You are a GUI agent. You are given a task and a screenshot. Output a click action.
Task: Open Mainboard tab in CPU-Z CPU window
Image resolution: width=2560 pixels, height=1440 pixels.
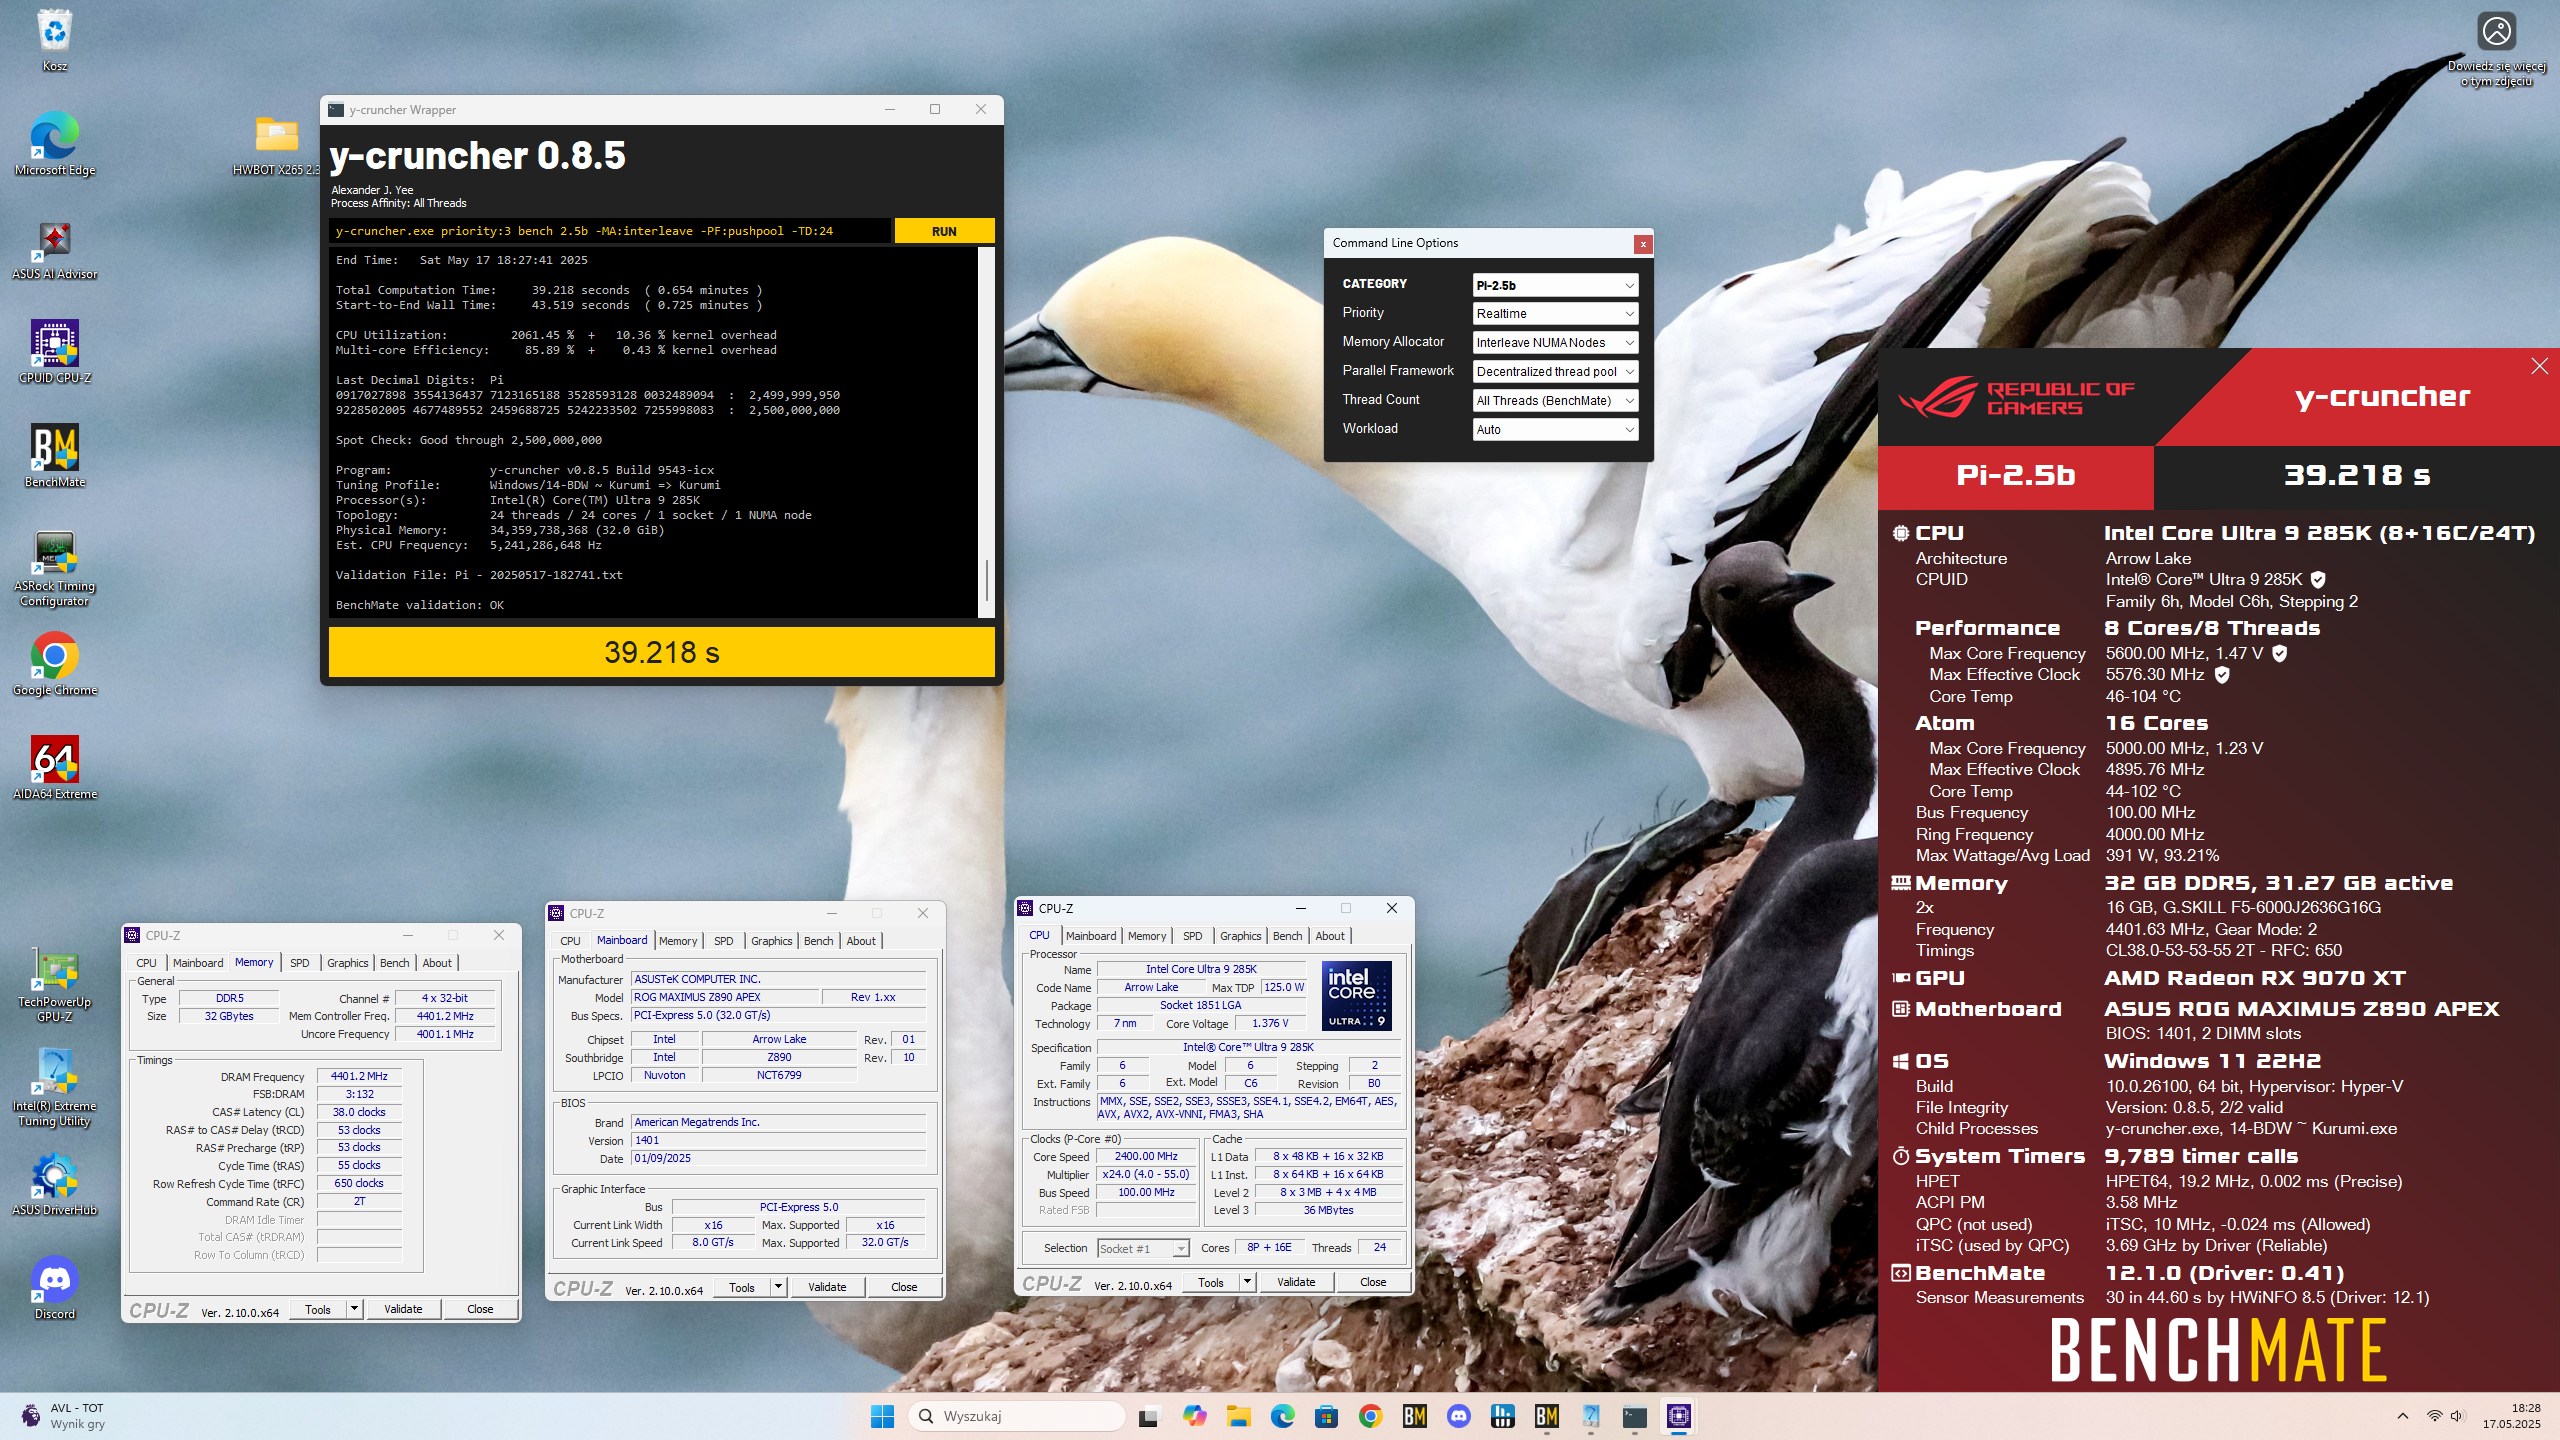pyautogui.click(x=1090, y=936)
